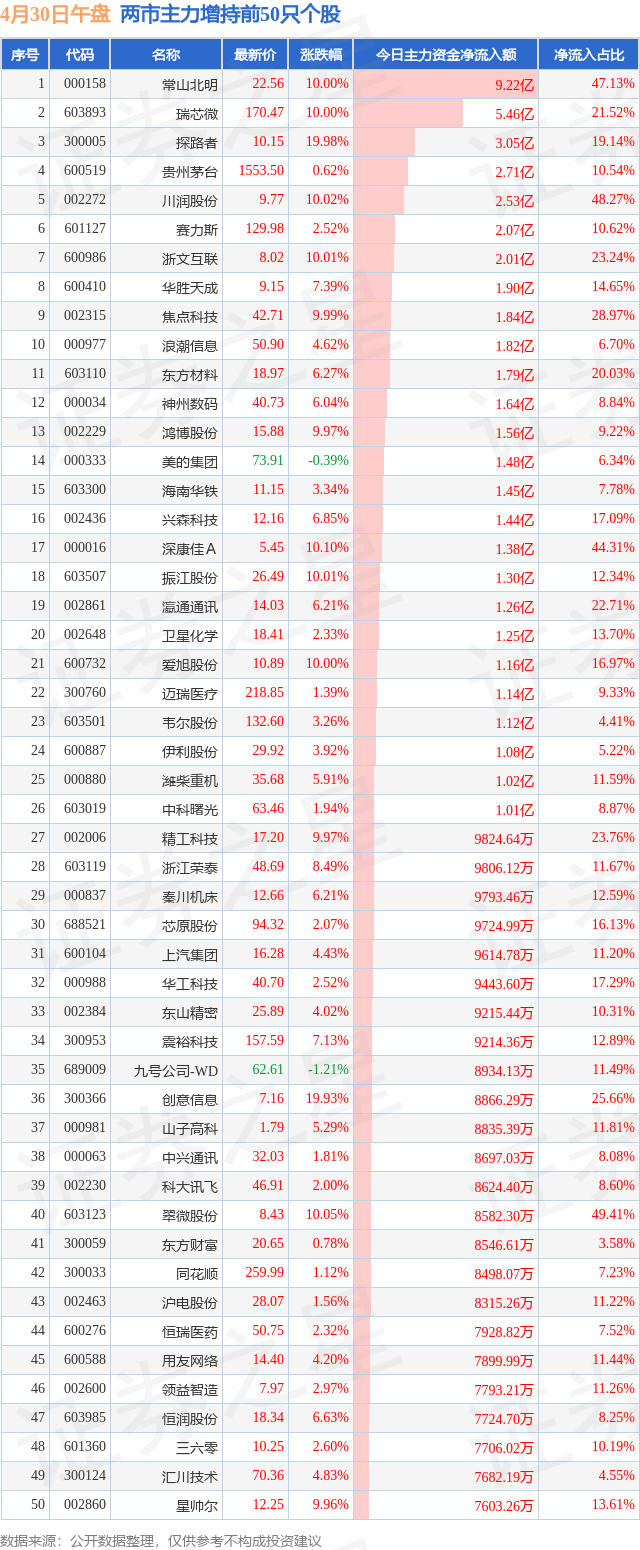Viewport: 640px width, 1550px height.
Task: Select stock name 川润股份
Action: (x=189, y=200)
